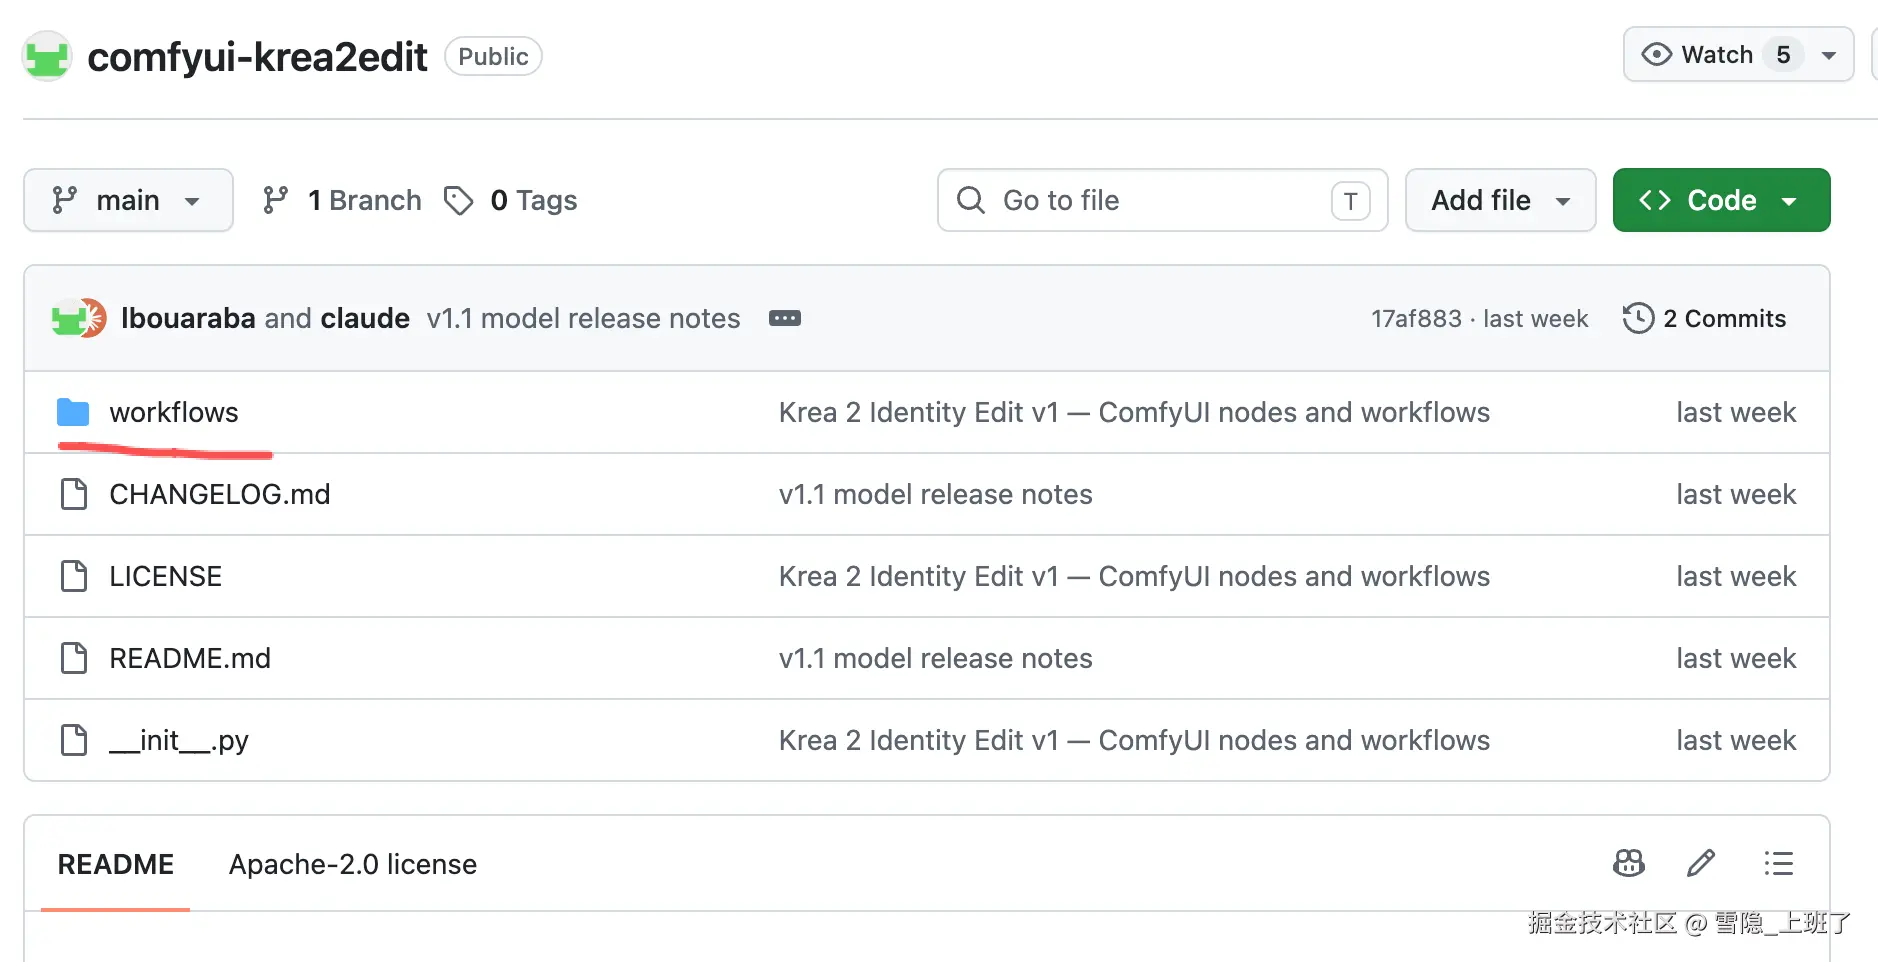View the 0 Tags link

pos(511,200)
